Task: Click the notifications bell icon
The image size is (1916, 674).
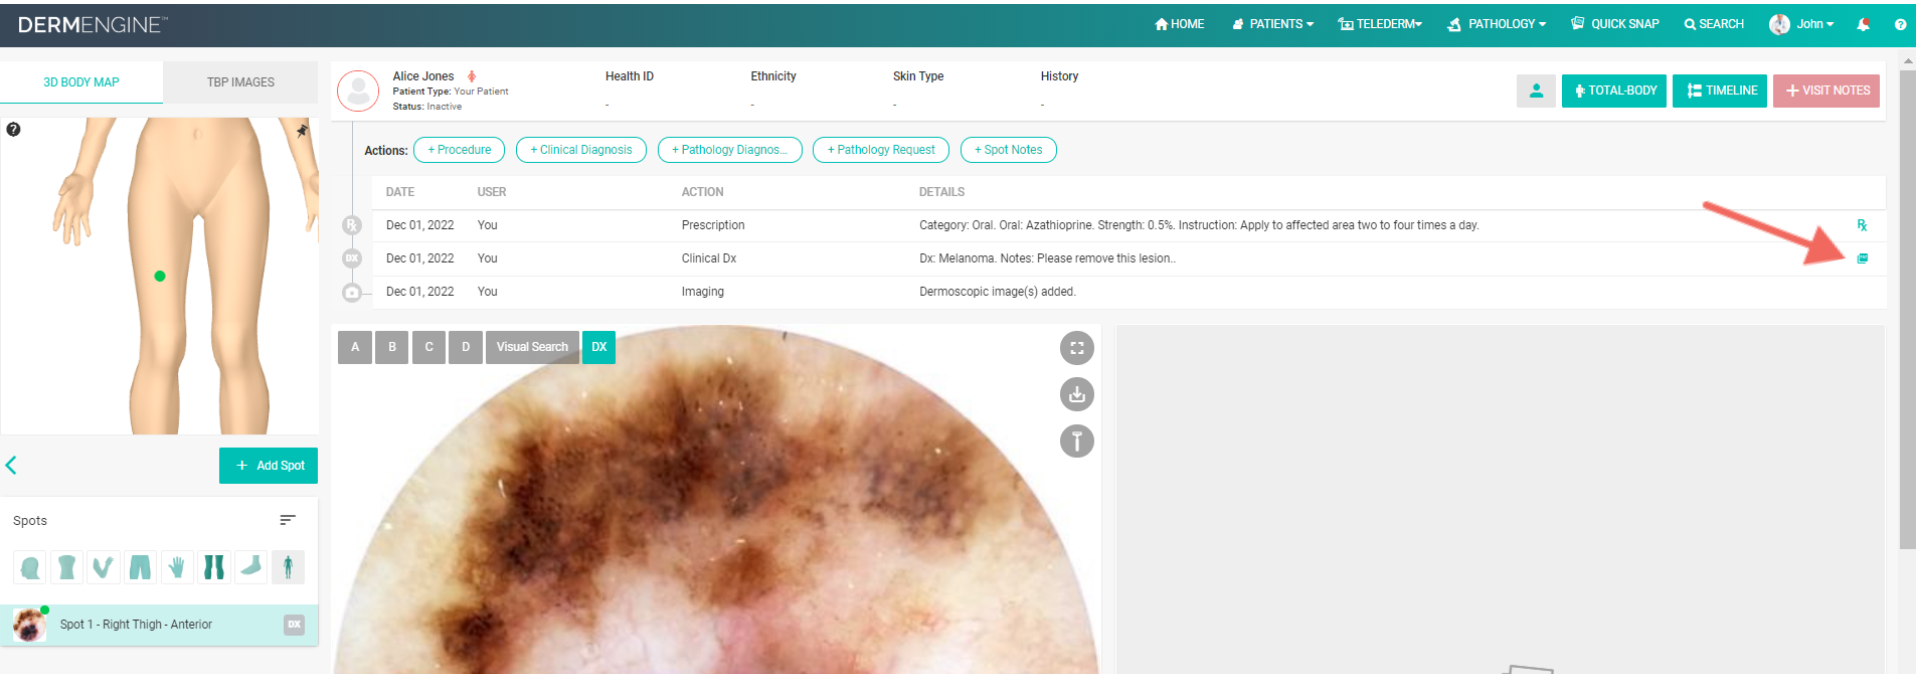Action: coord(1862,24)
